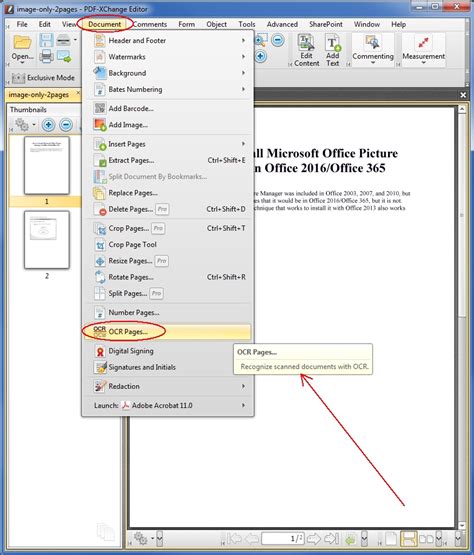Open the Document menu
Image resolution: width=474 pixels, height=555 pixels.
[x=104, y=24]
